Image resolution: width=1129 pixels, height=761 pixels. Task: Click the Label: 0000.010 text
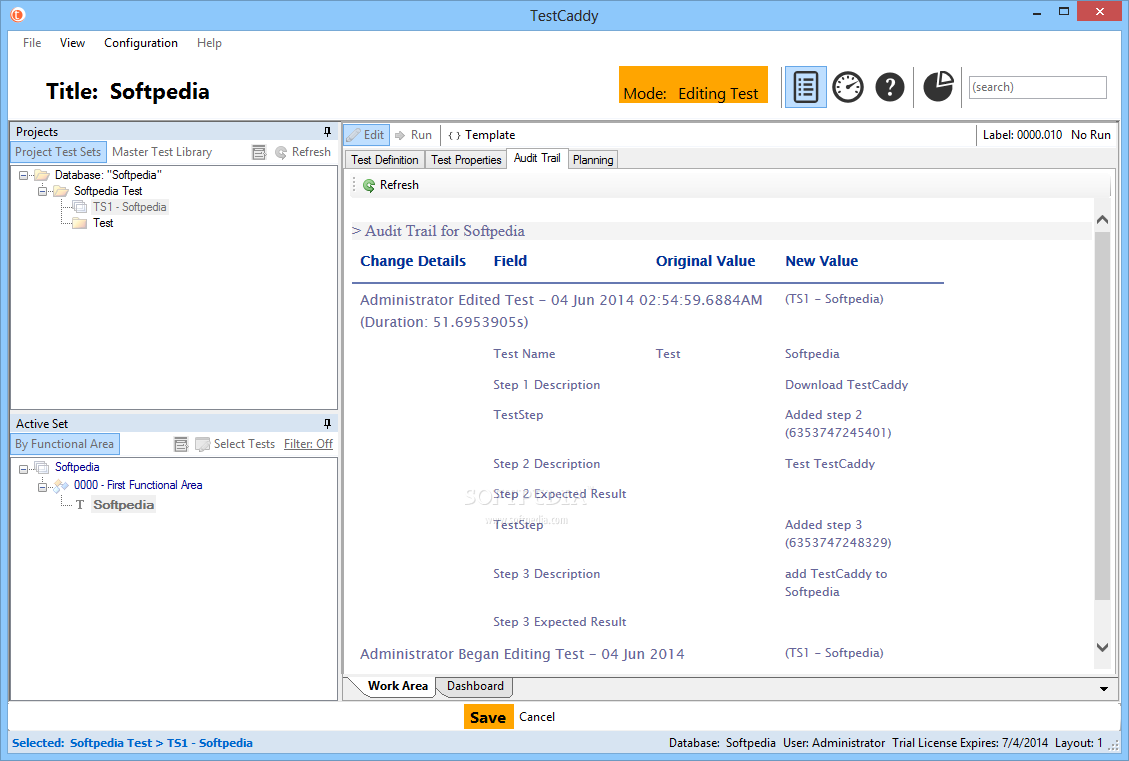[x=1022, y=135]
